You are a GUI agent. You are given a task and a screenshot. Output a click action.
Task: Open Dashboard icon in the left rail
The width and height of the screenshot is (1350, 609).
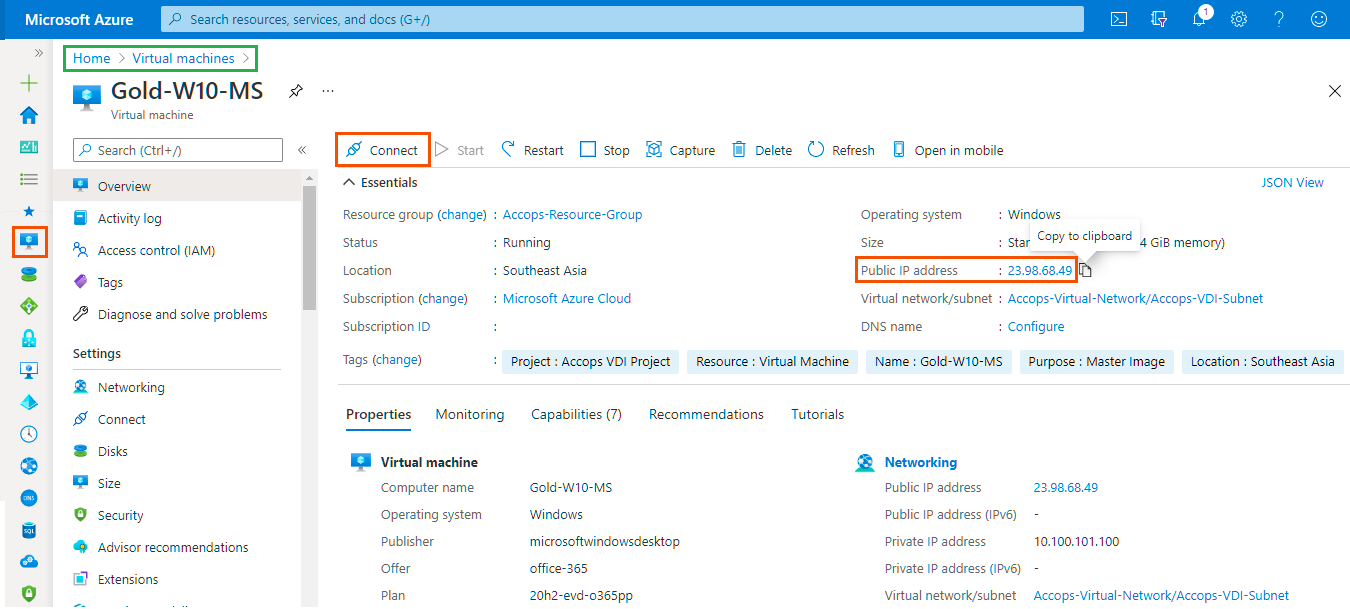29,147
